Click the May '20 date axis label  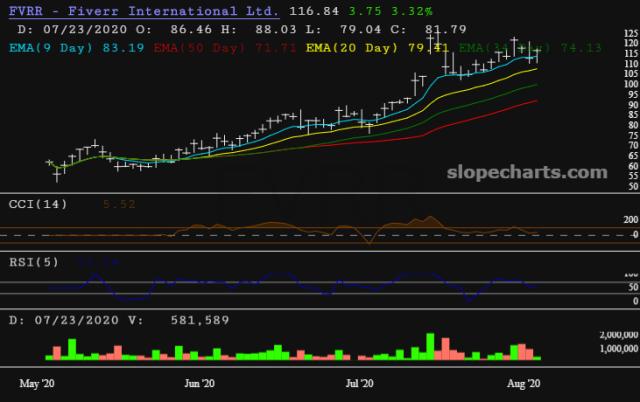click(36, 383)
